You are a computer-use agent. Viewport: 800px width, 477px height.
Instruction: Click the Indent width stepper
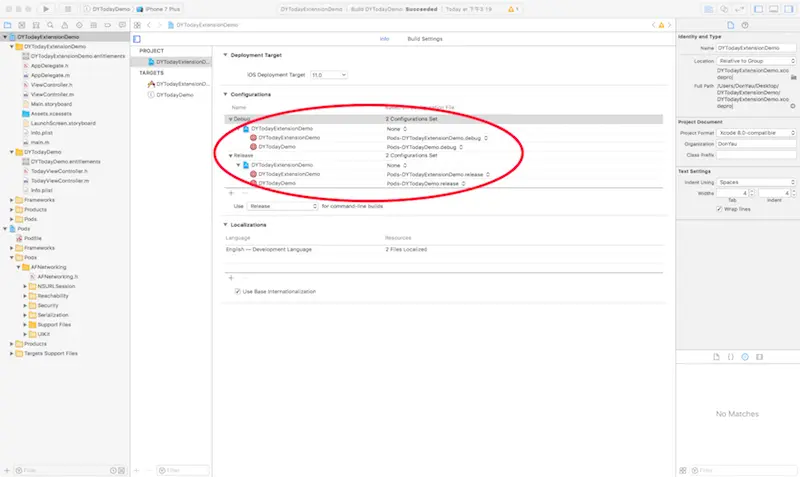[x=793, y=193]
